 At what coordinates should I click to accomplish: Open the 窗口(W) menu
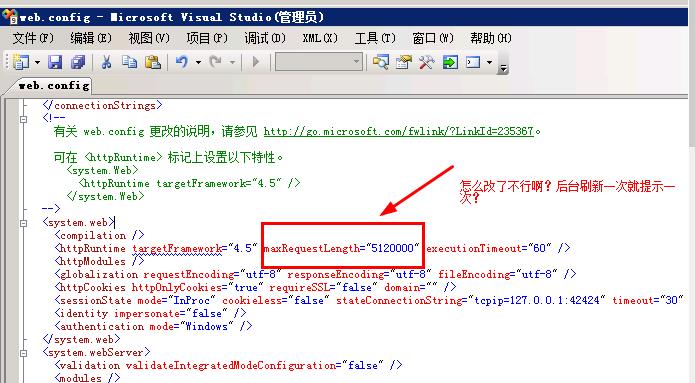(x=433, y=38)
